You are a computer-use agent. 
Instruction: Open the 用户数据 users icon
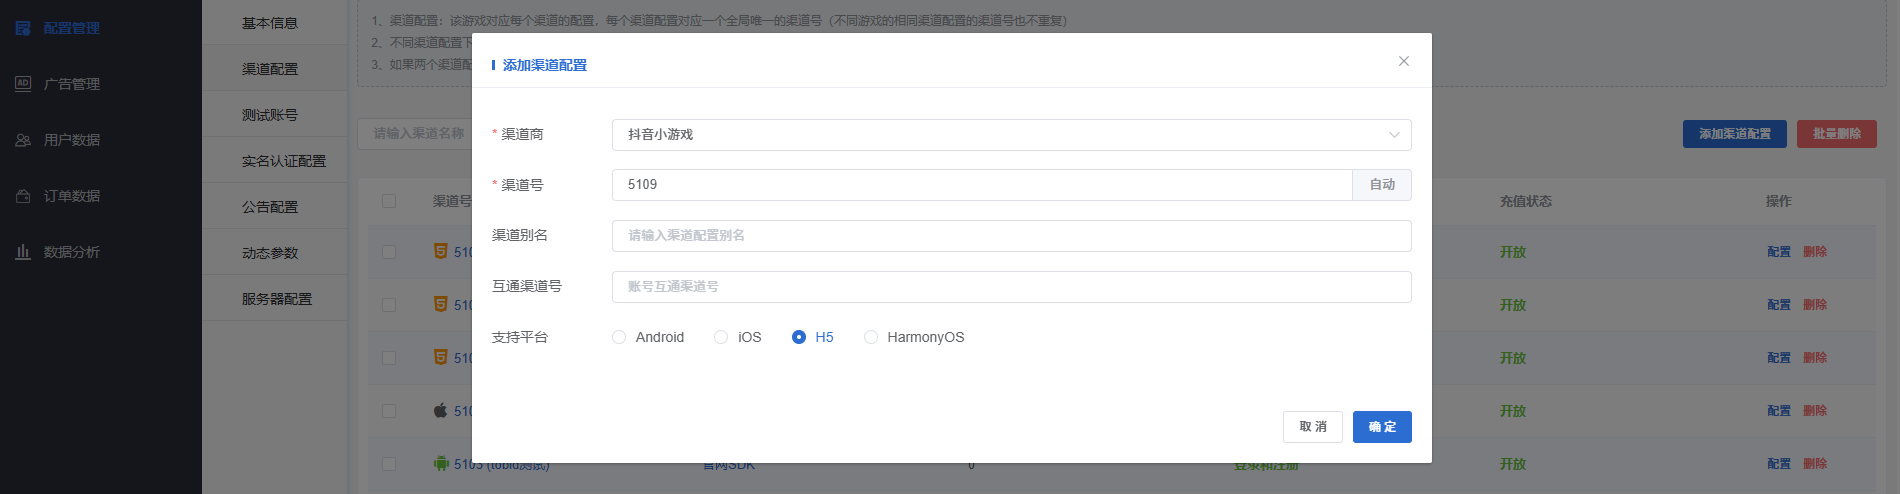tap(23, 140)
